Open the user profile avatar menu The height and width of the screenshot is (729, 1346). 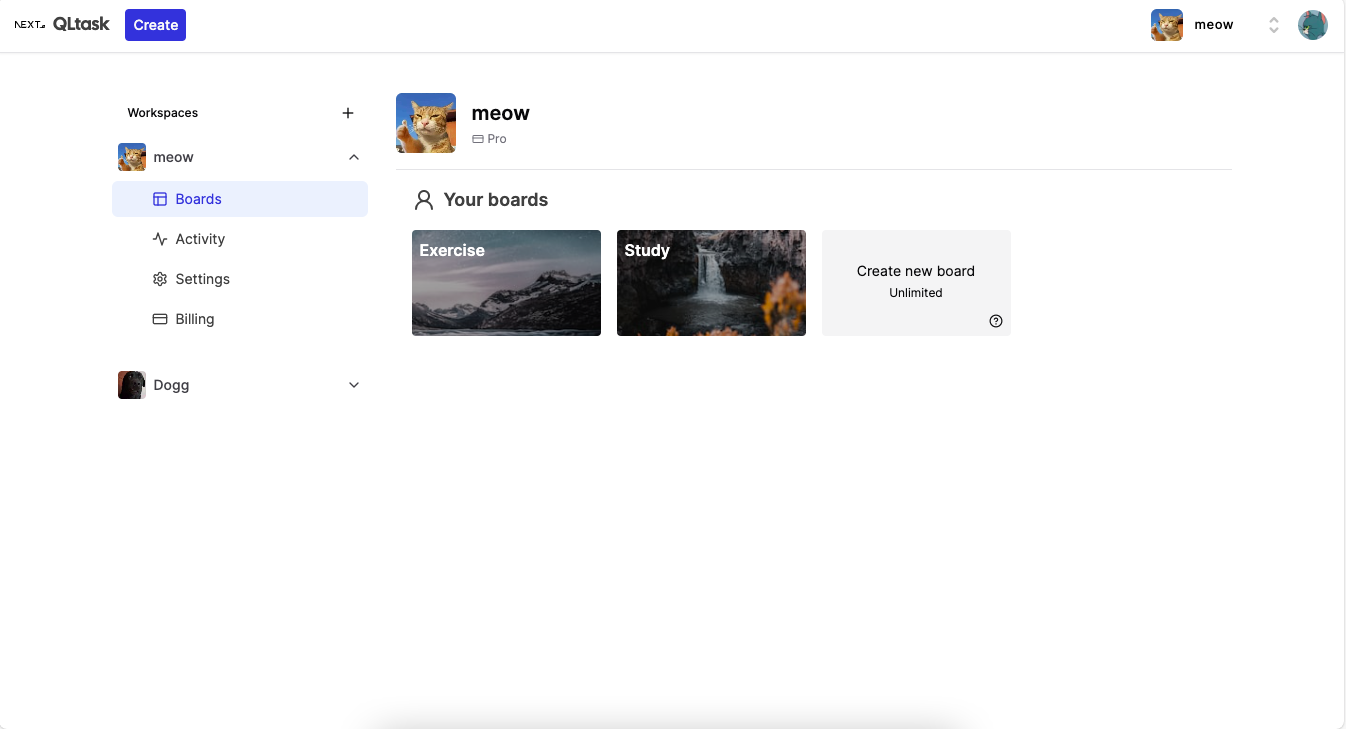click(x=1312, y=25)
